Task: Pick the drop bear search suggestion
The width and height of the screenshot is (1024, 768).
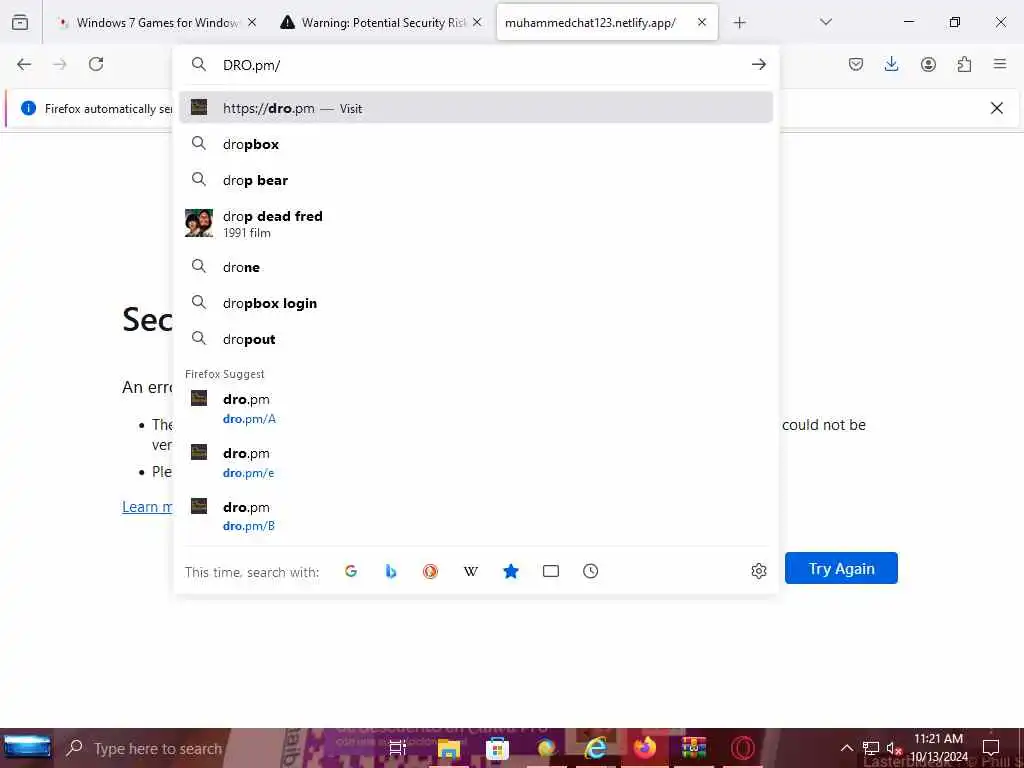Action: 475,180
